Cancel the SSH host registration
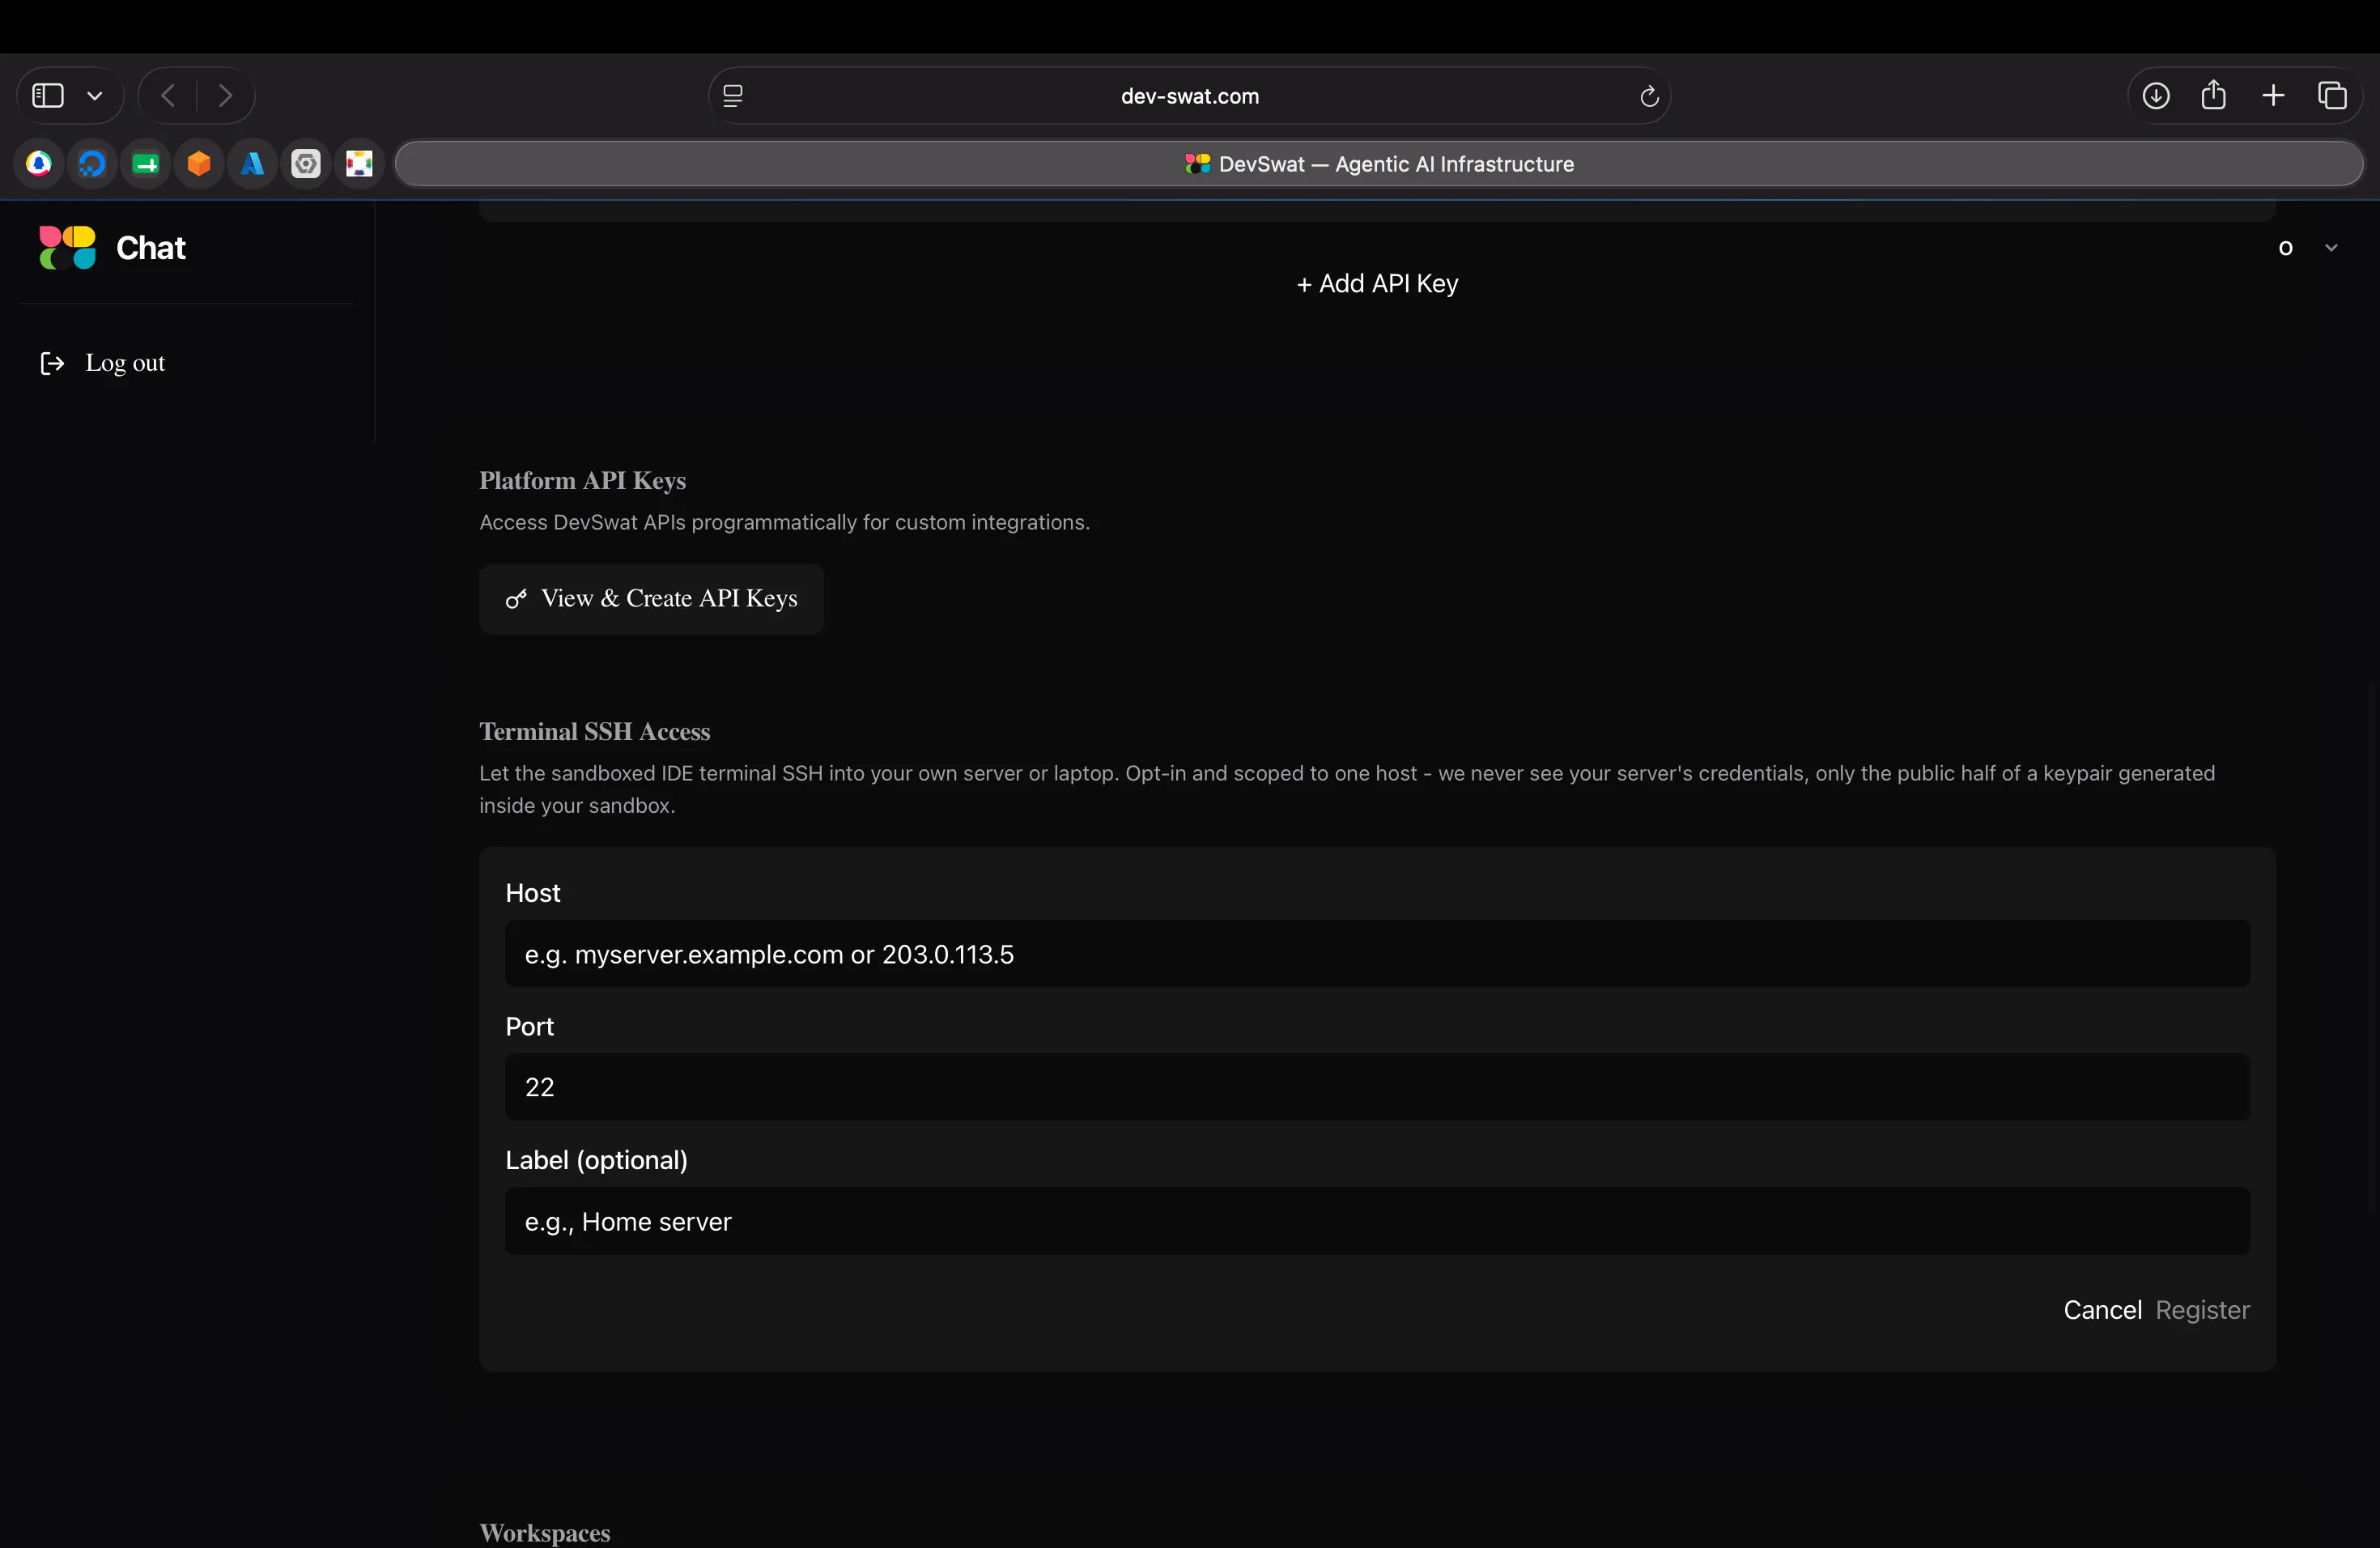This screenshot has width=2380, height=1548. point(2102,1310)
